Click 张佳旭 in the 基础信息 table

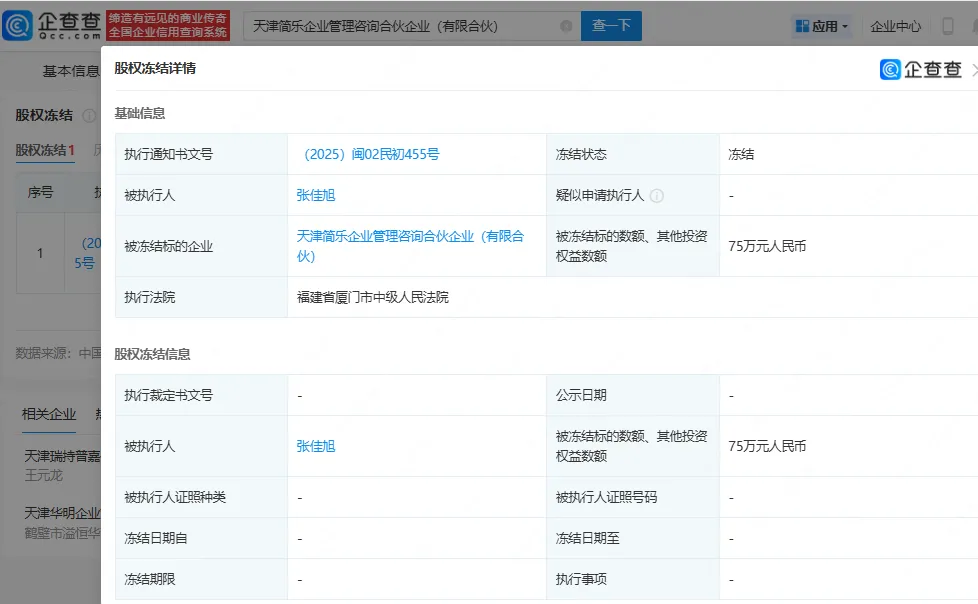click(316, 196)
